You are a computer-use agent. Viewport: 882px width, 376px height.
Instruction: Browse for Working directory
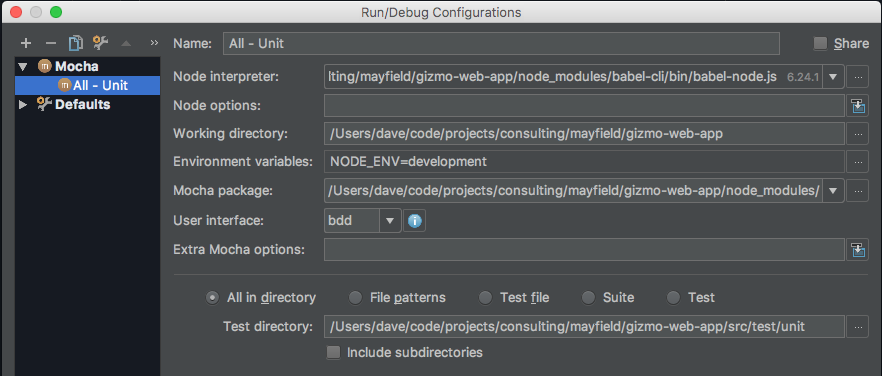tap(858, 134)
